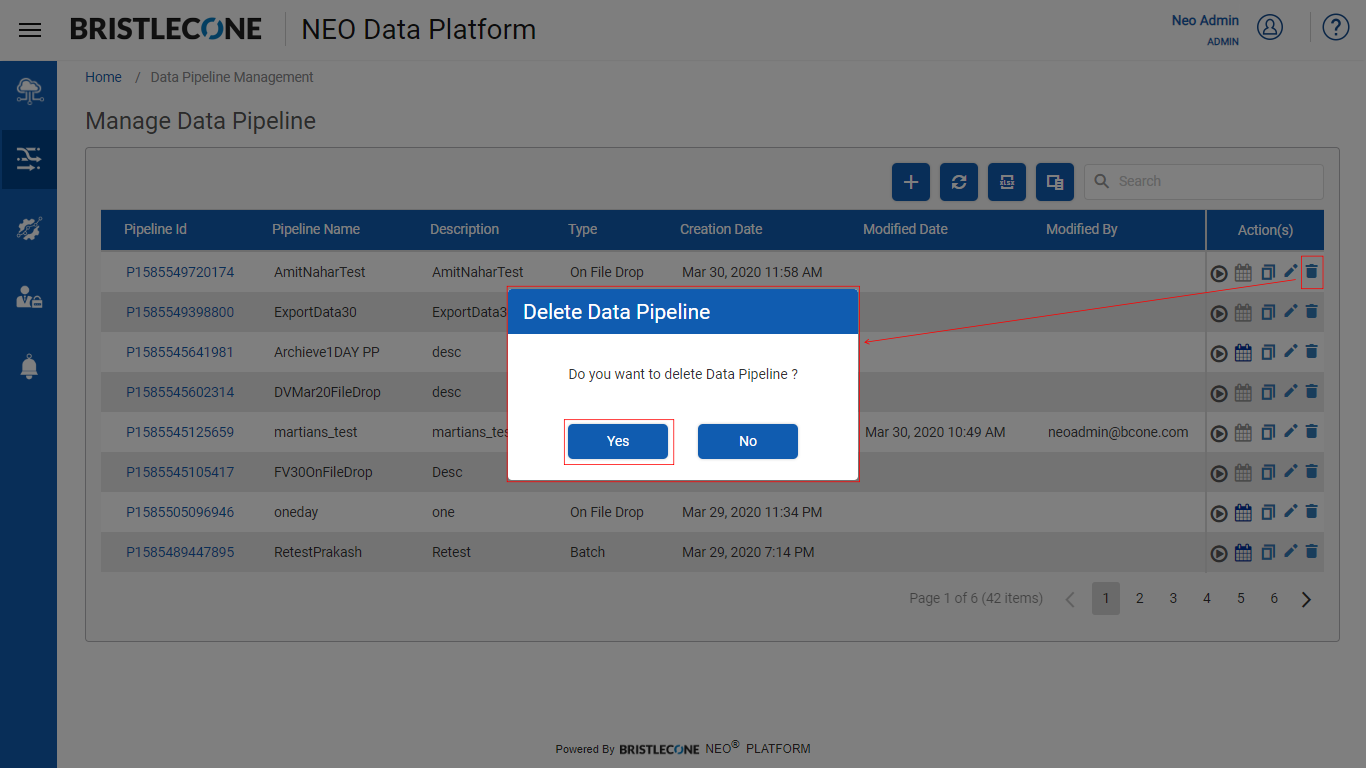1366x768 pixels.
Task: Open schedule calendar for RetestPrakash
Action: [x=1243, y=552]
